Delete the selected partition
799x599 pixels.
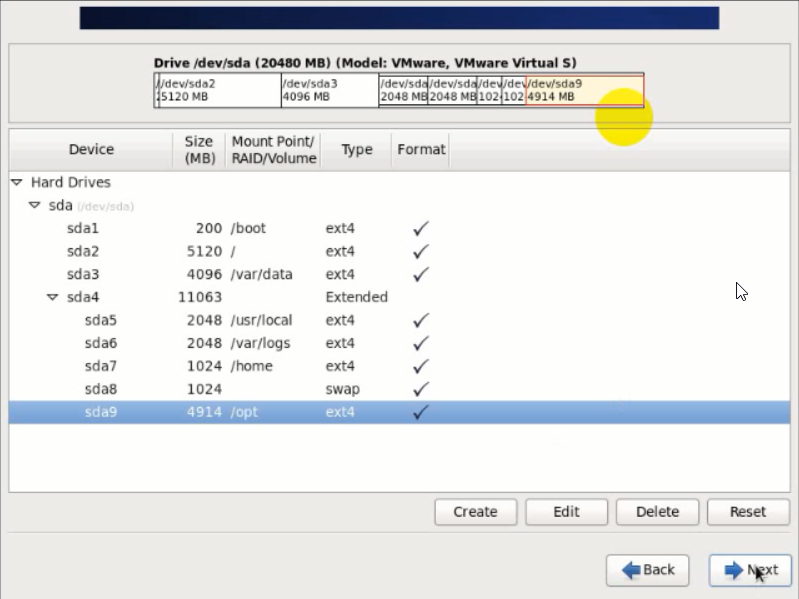[x=657, y=511]
